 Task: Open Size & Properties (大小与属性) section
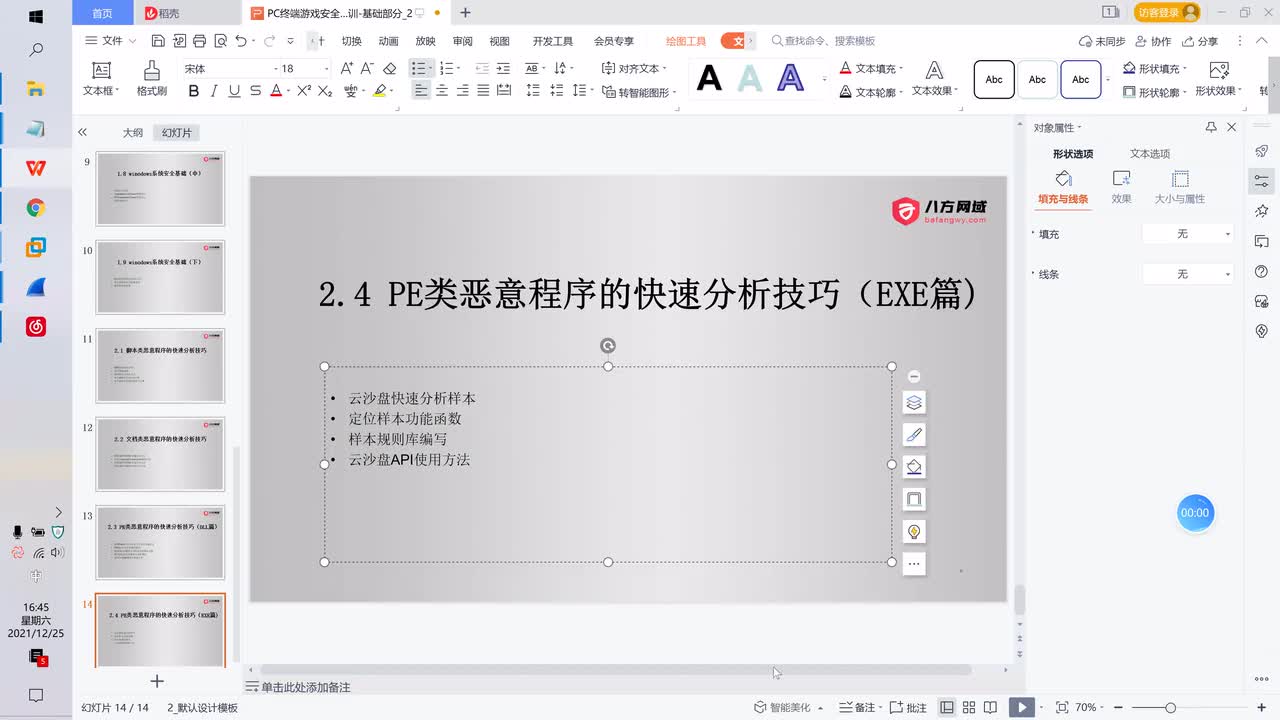pyautogui.click(x=1180, y=186)
